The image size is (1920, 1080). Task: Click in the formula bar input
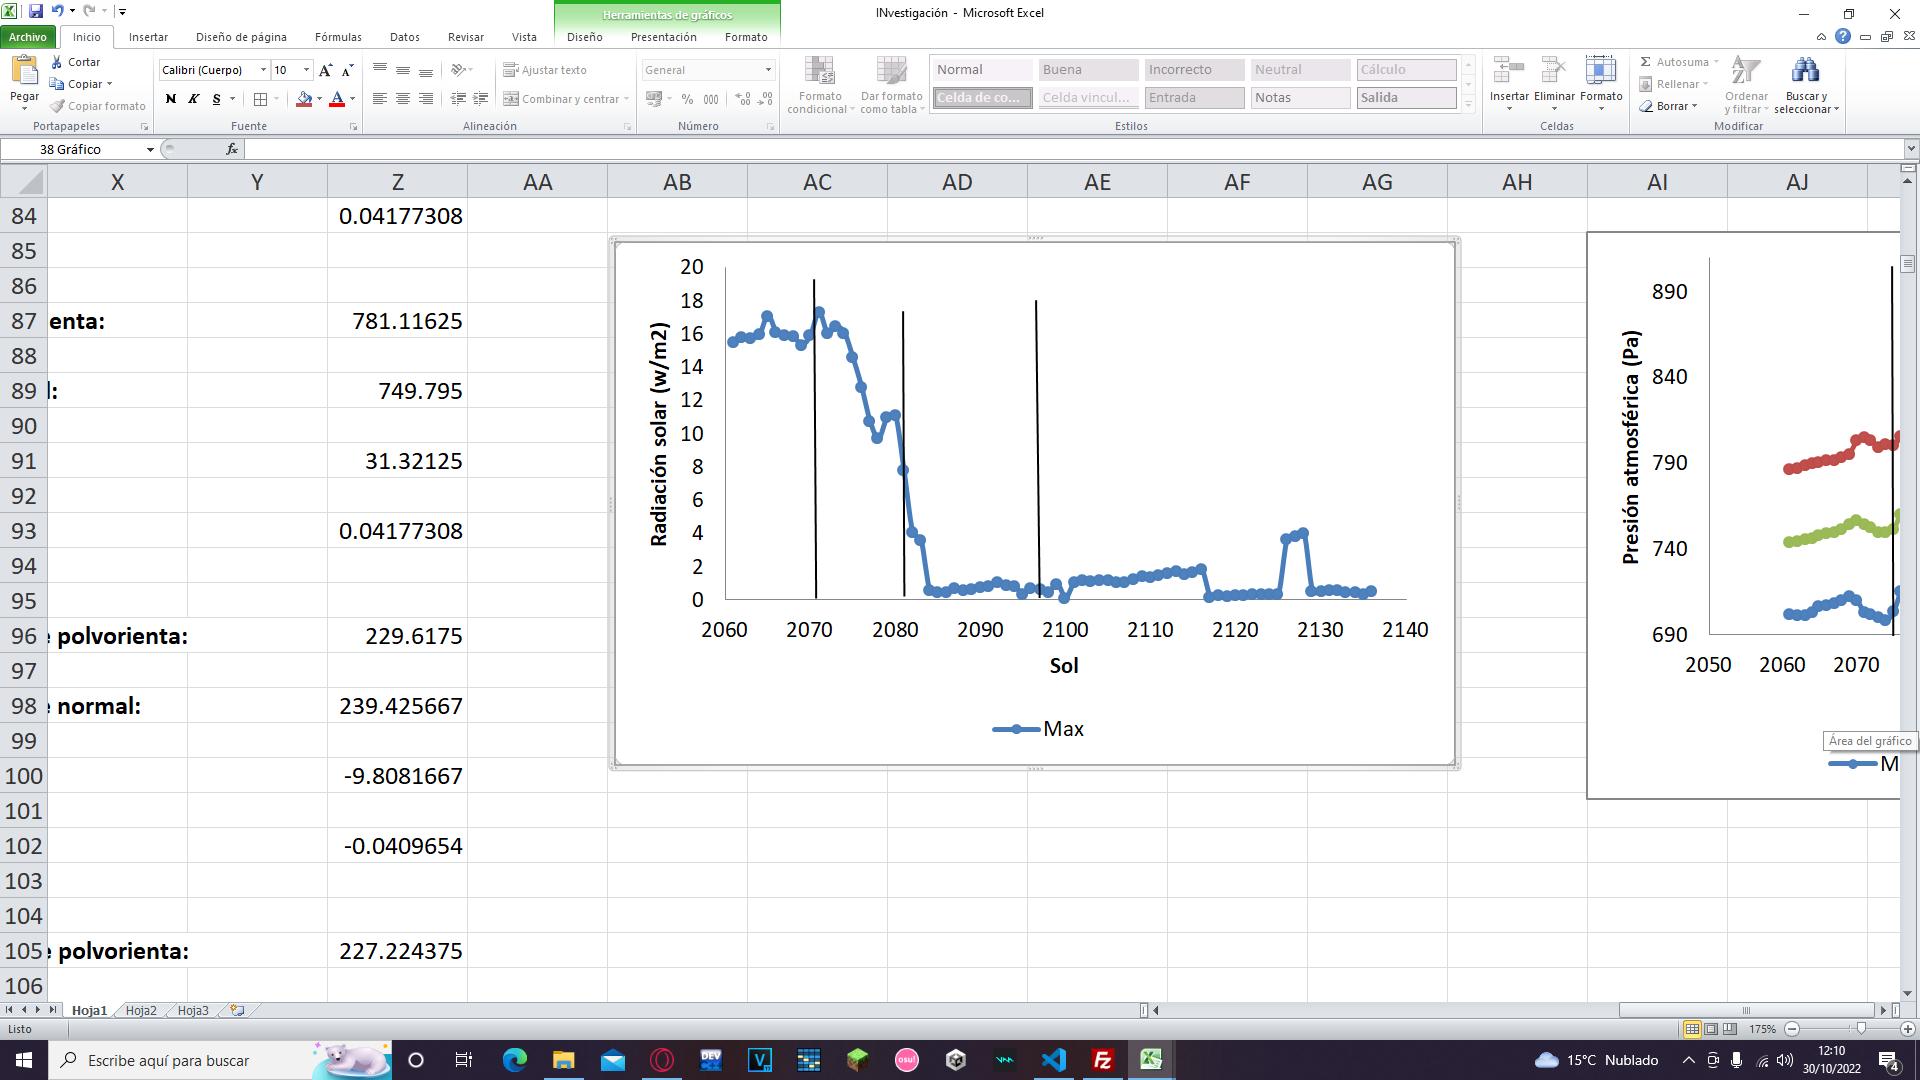click(1000, 149)
